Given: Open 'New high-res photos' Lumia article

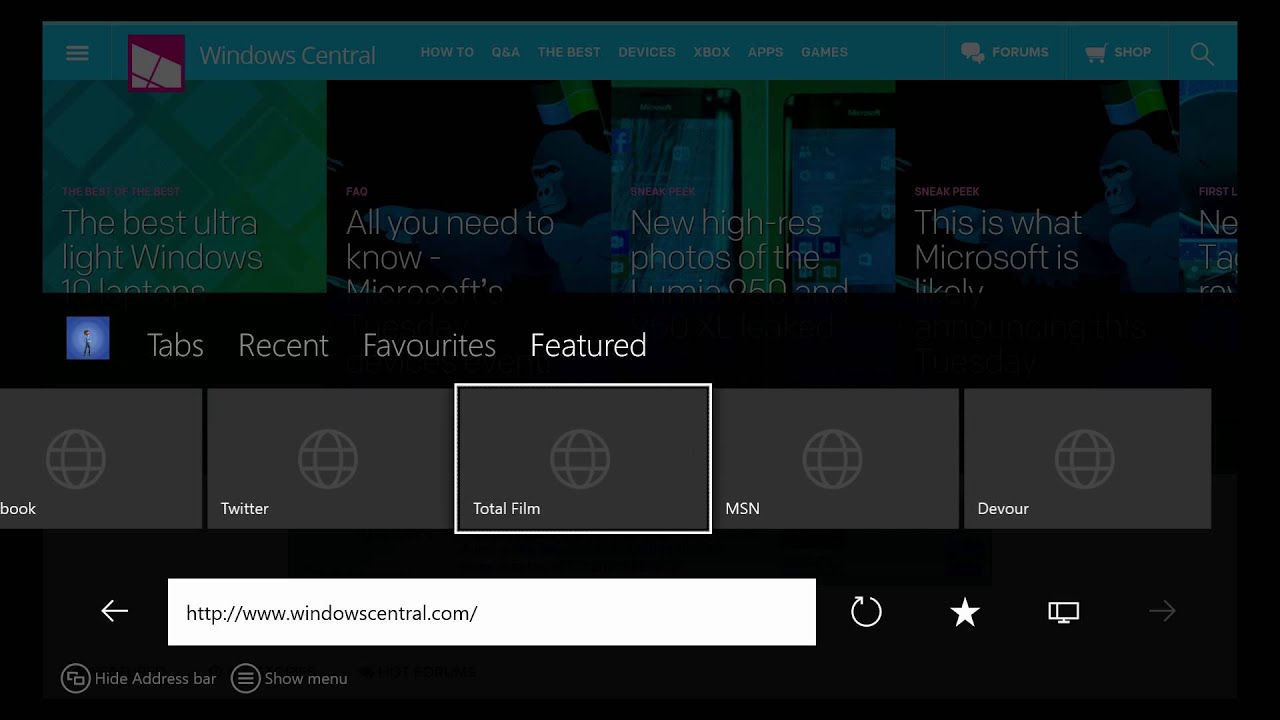Looking at the screenshot, I should coord(752,186).
